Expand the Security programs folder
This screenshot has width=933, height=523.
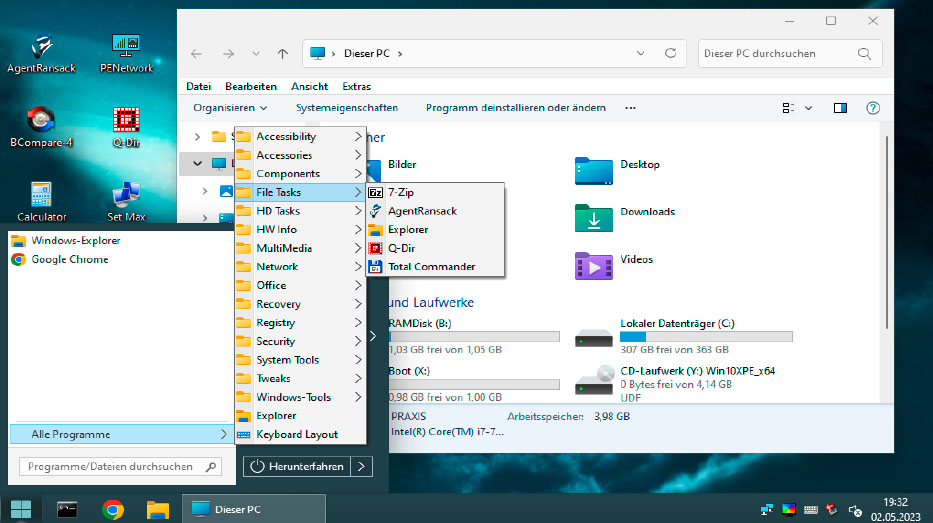[x=300, y=341]
